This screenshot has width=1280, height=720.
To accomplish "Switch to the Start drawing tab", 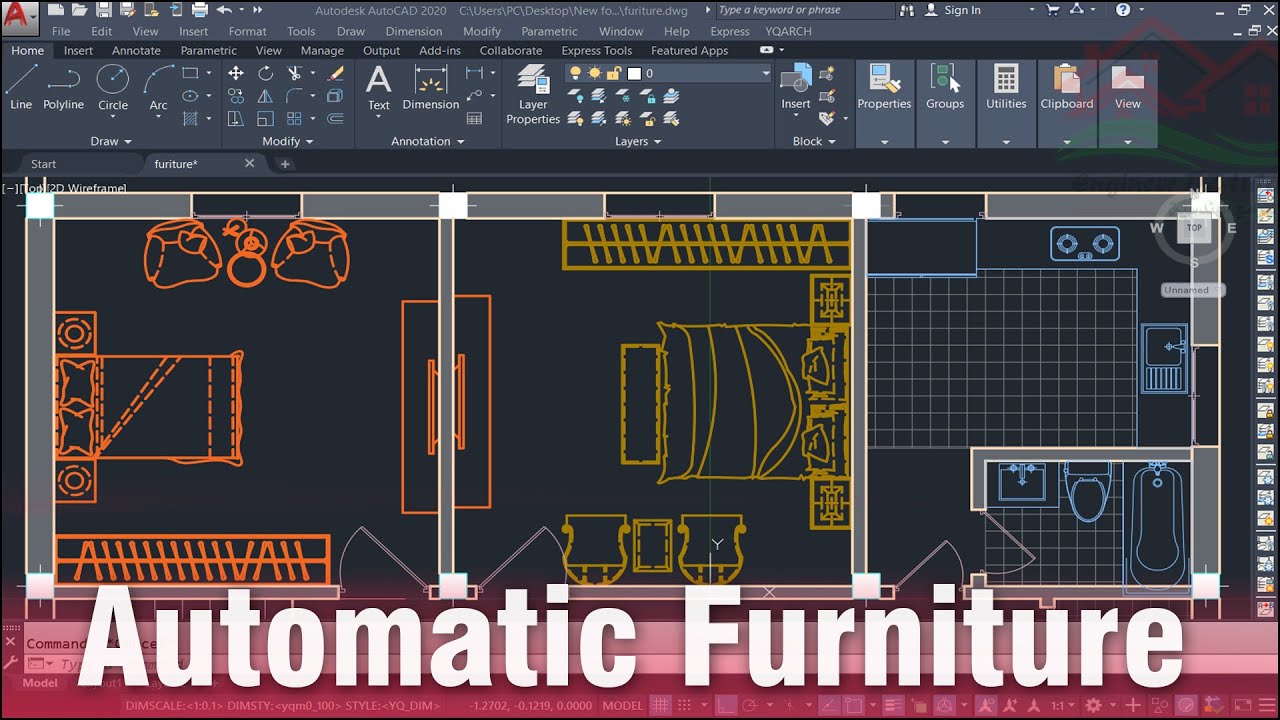I will click(x=44, y=164).
